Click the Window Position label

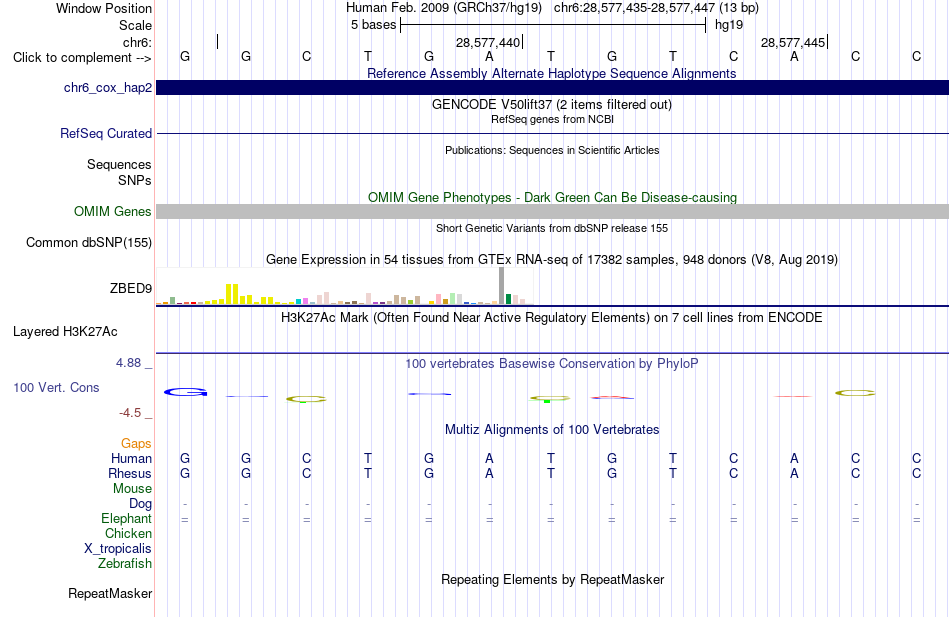(104, 8)
